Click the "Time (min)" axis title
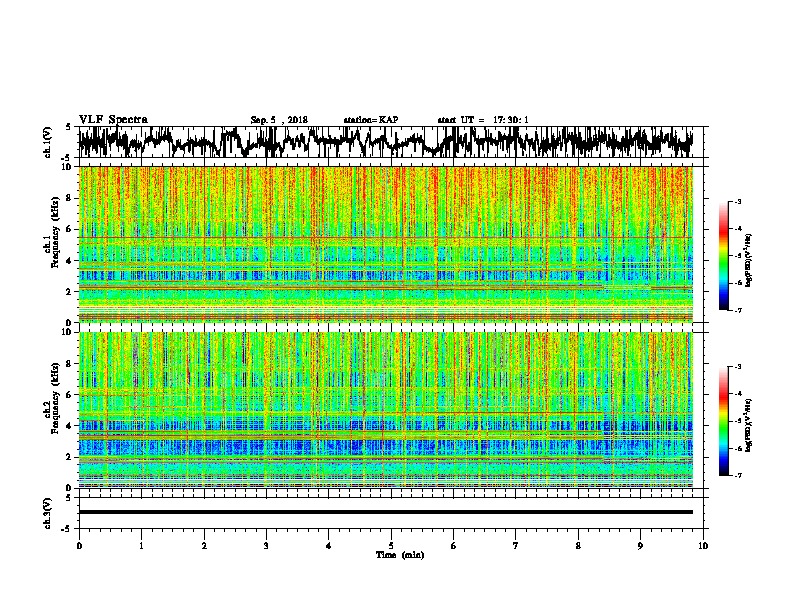This screenshot has height=612, width=792. 400,555
